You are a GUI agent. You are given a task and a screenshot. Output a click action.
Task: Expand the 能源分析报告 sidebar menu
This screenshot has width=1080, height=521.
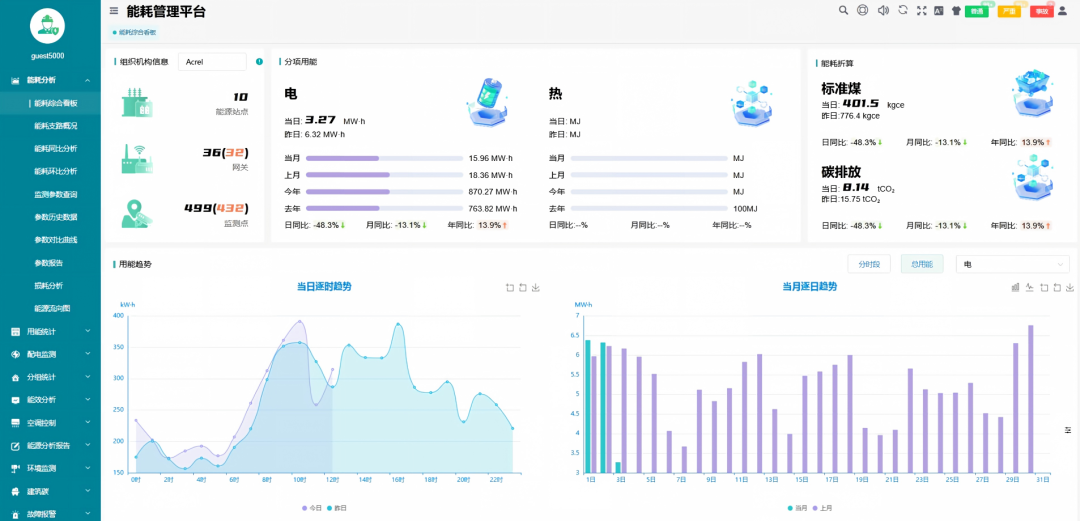point(50,445)
